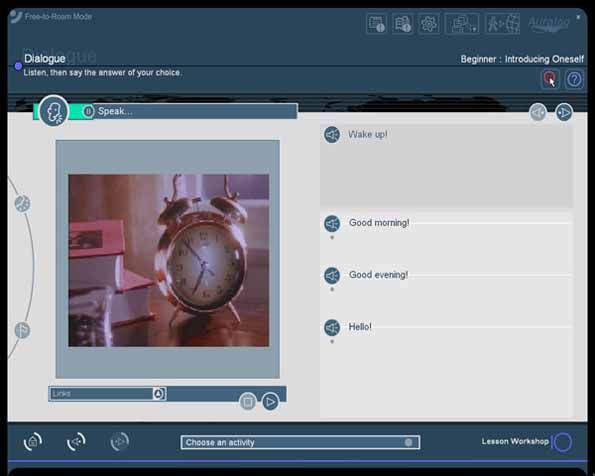Click the Free-to-Roam Mode phone icon
This screenshot has width=595, height=476.
click(16, 17)
